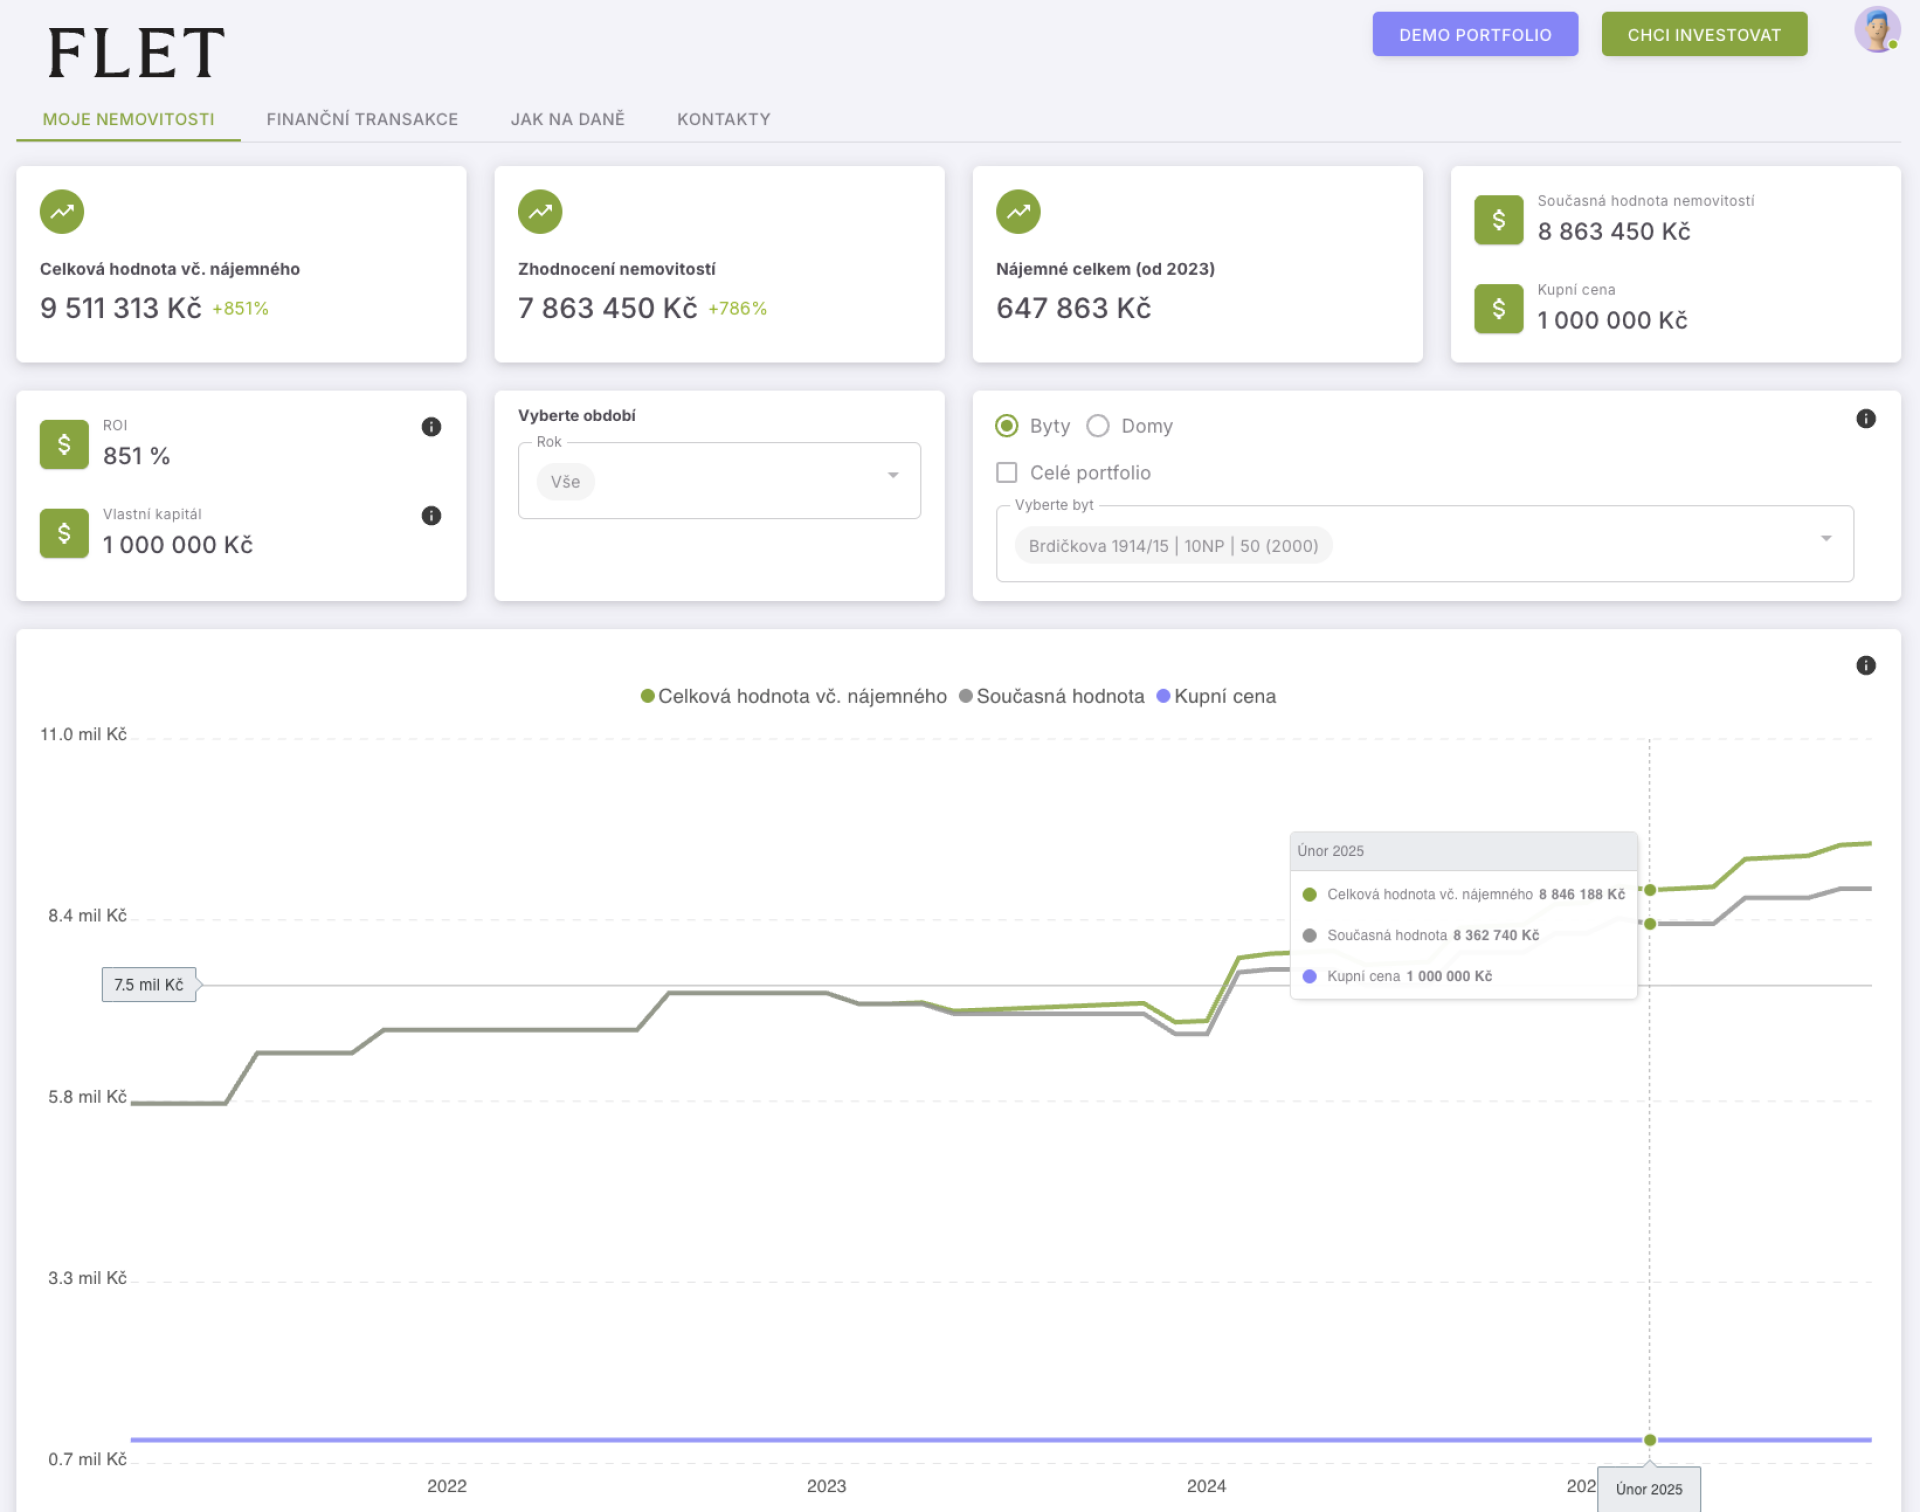1920x1512 pixels.
Task: Click dollar icon beside Kupní cena
Action: point(1497,309)
